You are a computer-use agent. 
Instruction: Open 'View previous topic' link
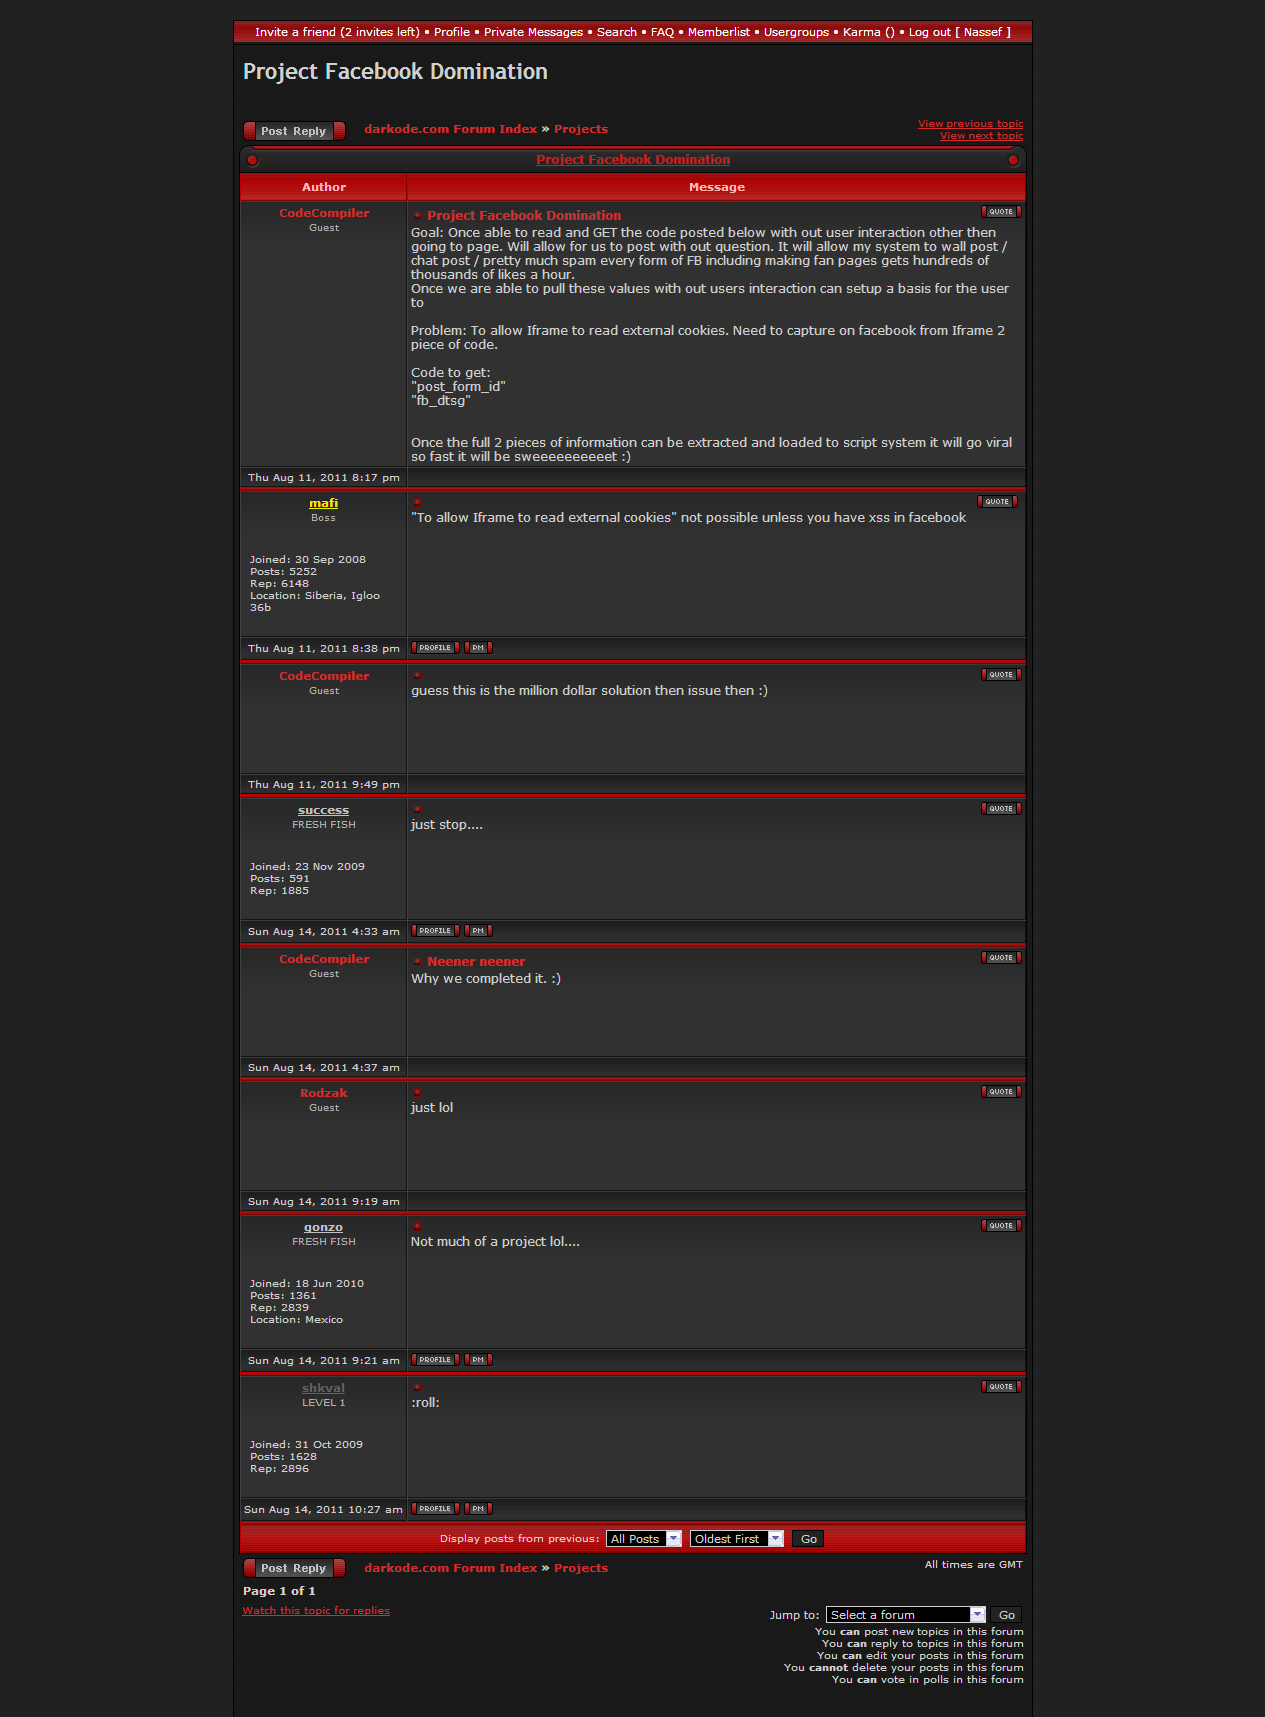pos(970,124)
